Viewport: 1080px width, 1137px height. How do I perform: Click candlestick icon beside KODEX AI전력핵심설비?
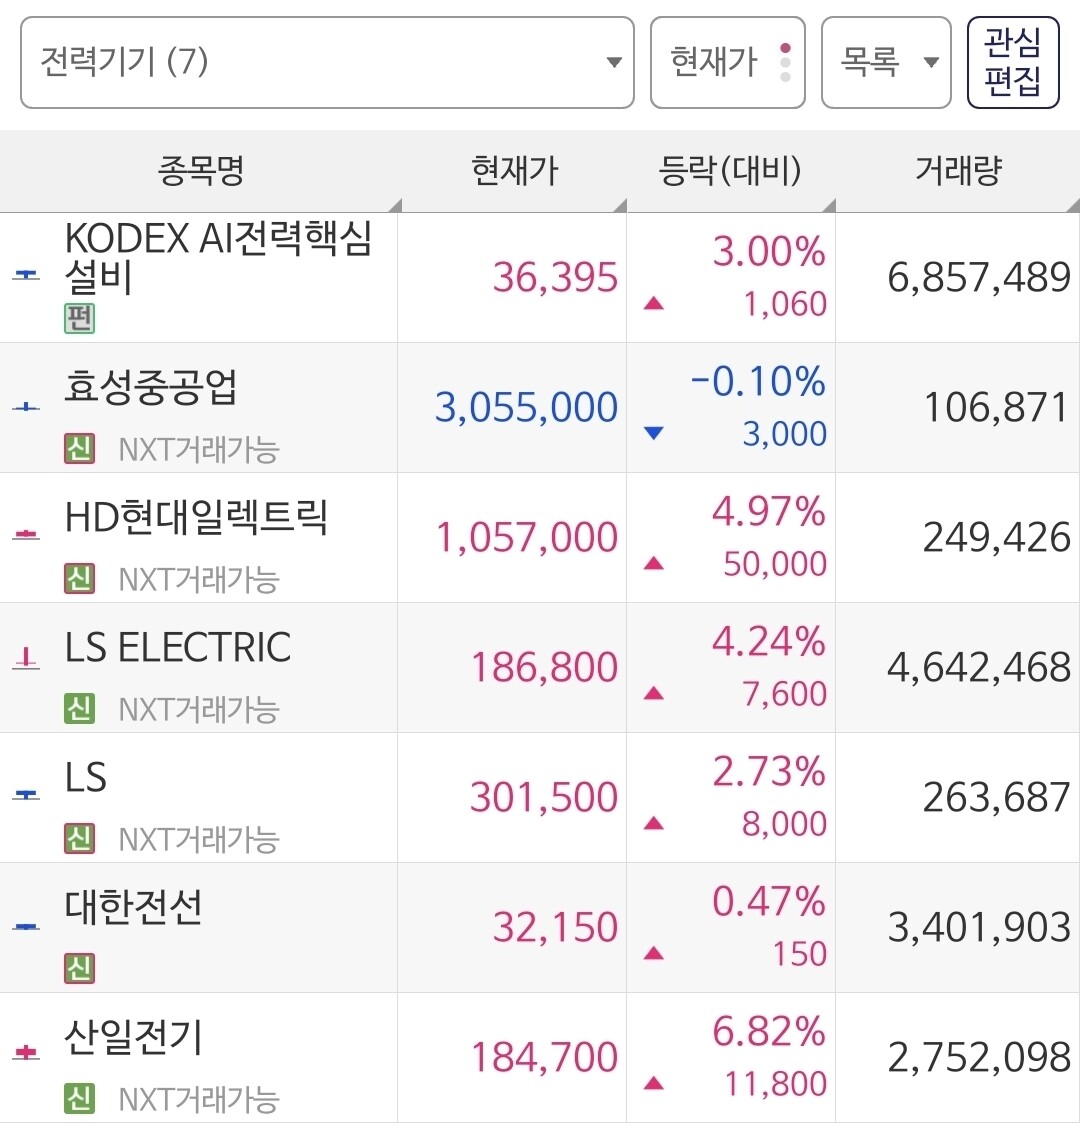(x=26, y=275)
